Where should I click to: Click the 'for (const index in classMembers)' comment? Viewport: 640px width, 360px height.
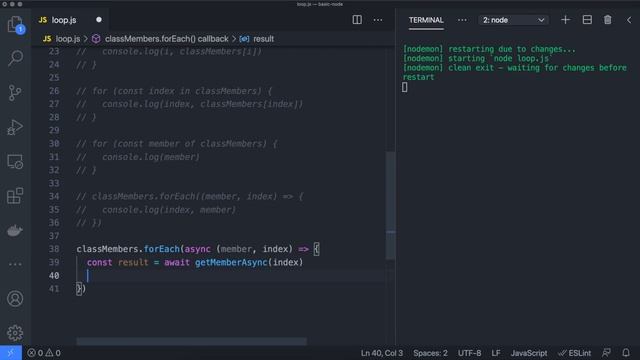coord(174,91)
